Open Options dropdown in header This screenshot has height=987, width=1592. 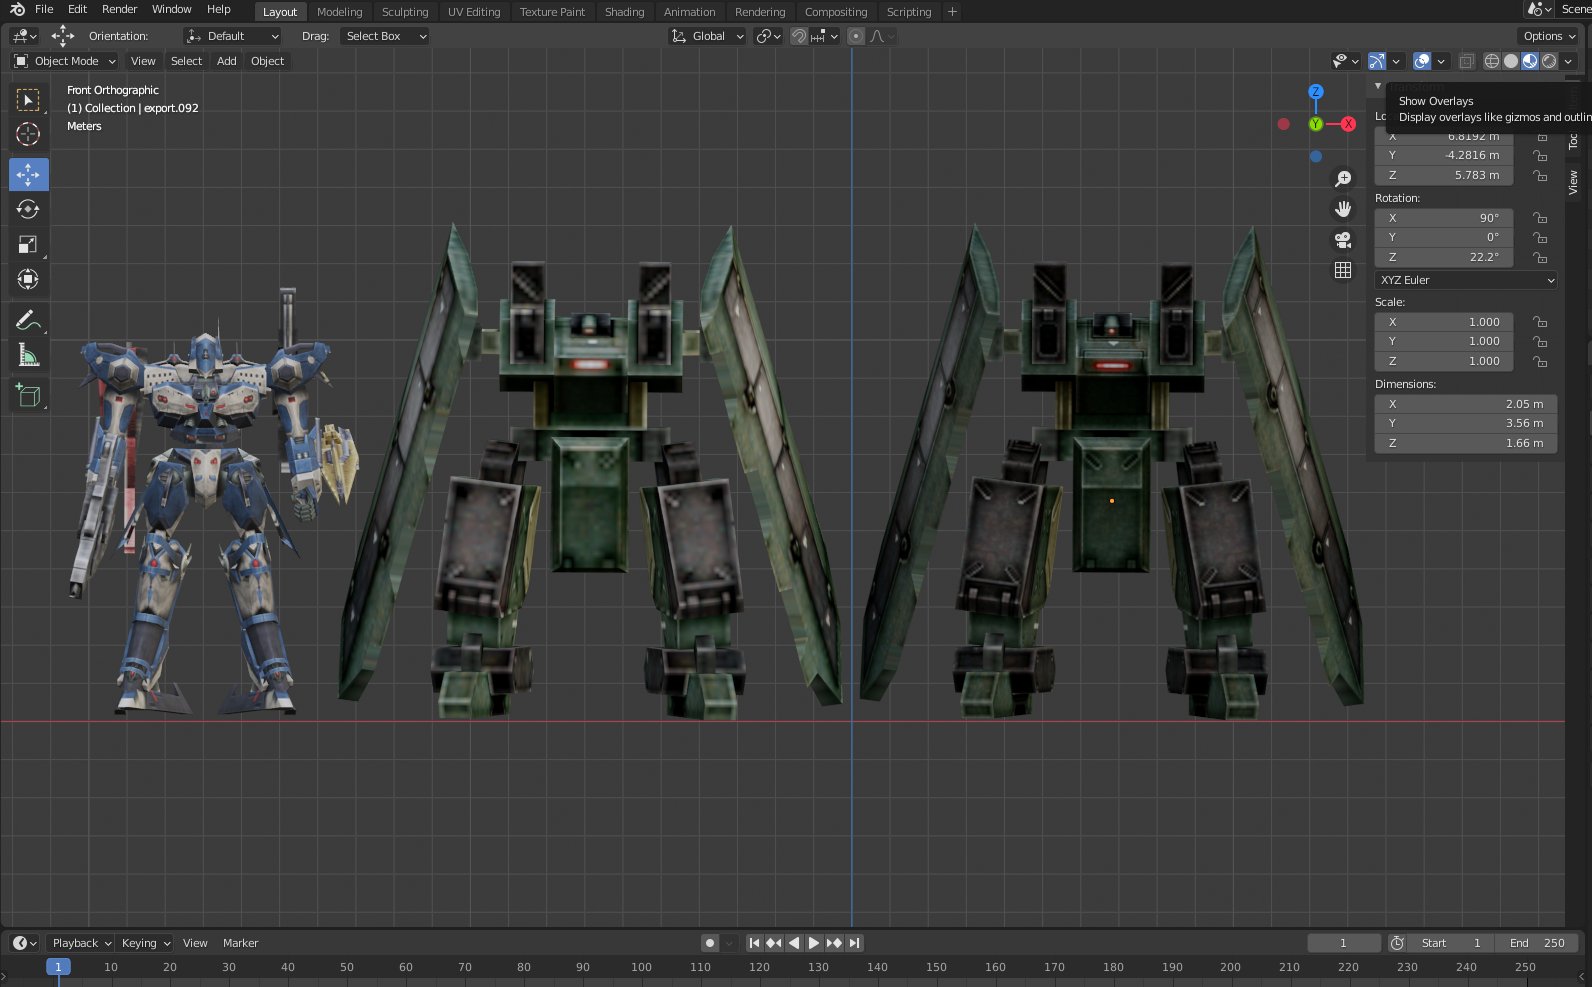click(1549, 36)
